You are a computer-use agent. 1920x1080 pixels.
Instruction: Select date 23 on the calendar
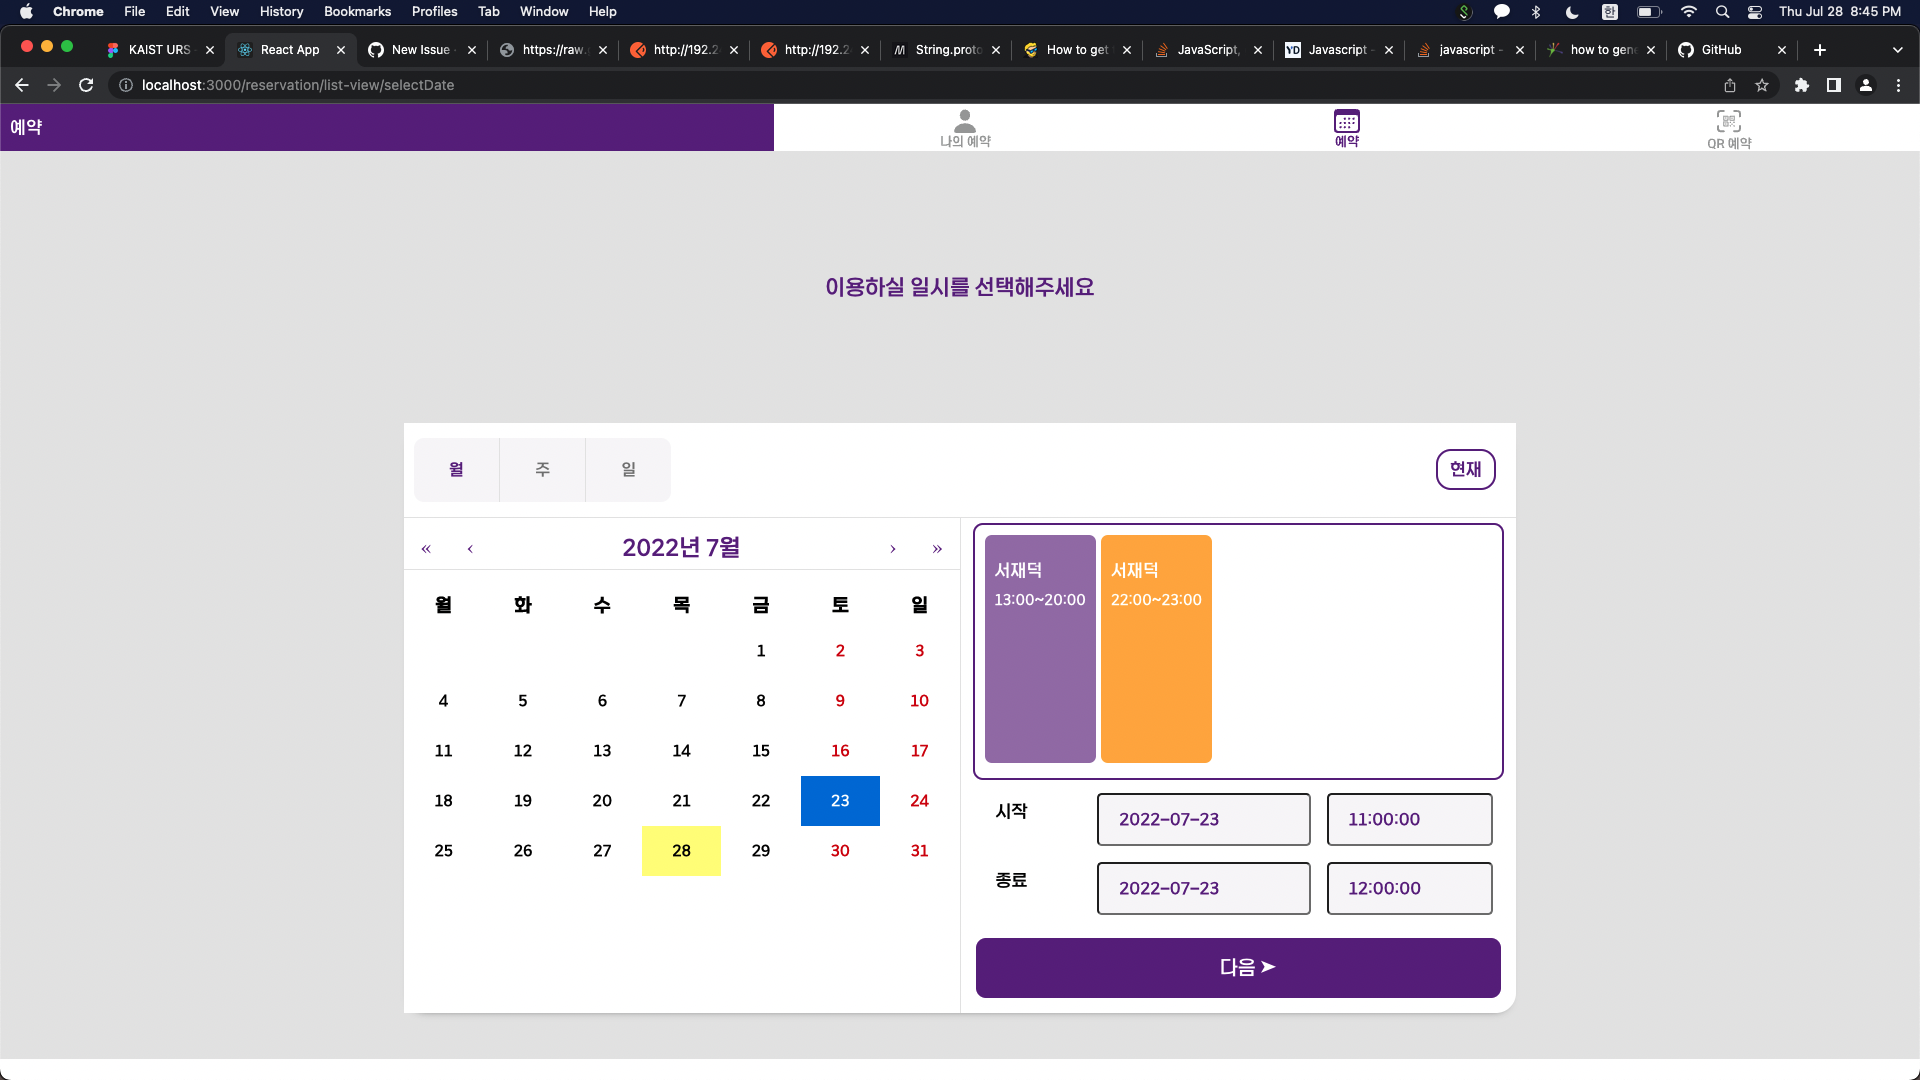tap(840, 801)
